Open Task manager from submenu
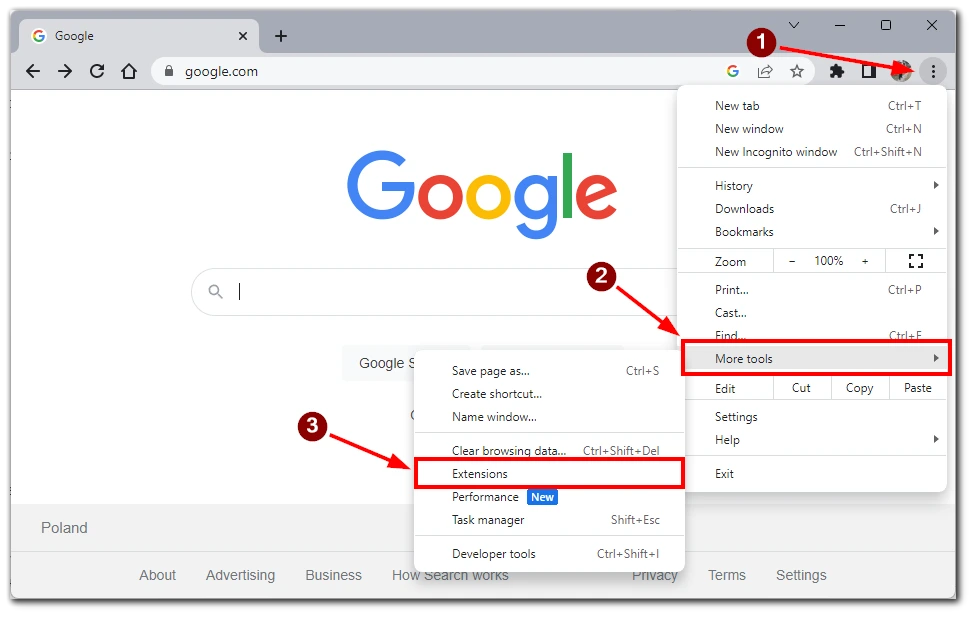 click(x=549, y=520)
